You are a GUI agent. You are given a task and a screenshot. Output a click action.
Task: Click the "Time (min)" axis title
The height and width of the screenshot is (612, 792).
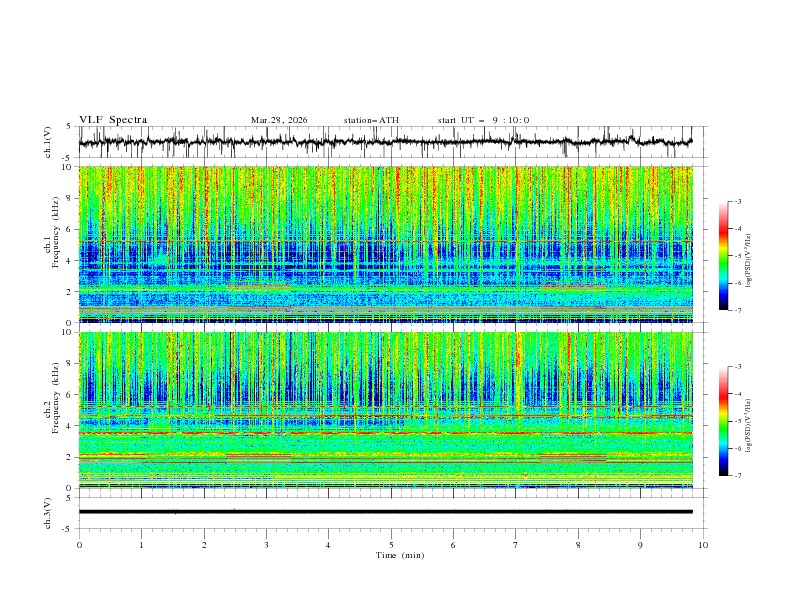(x=400, y=555)
